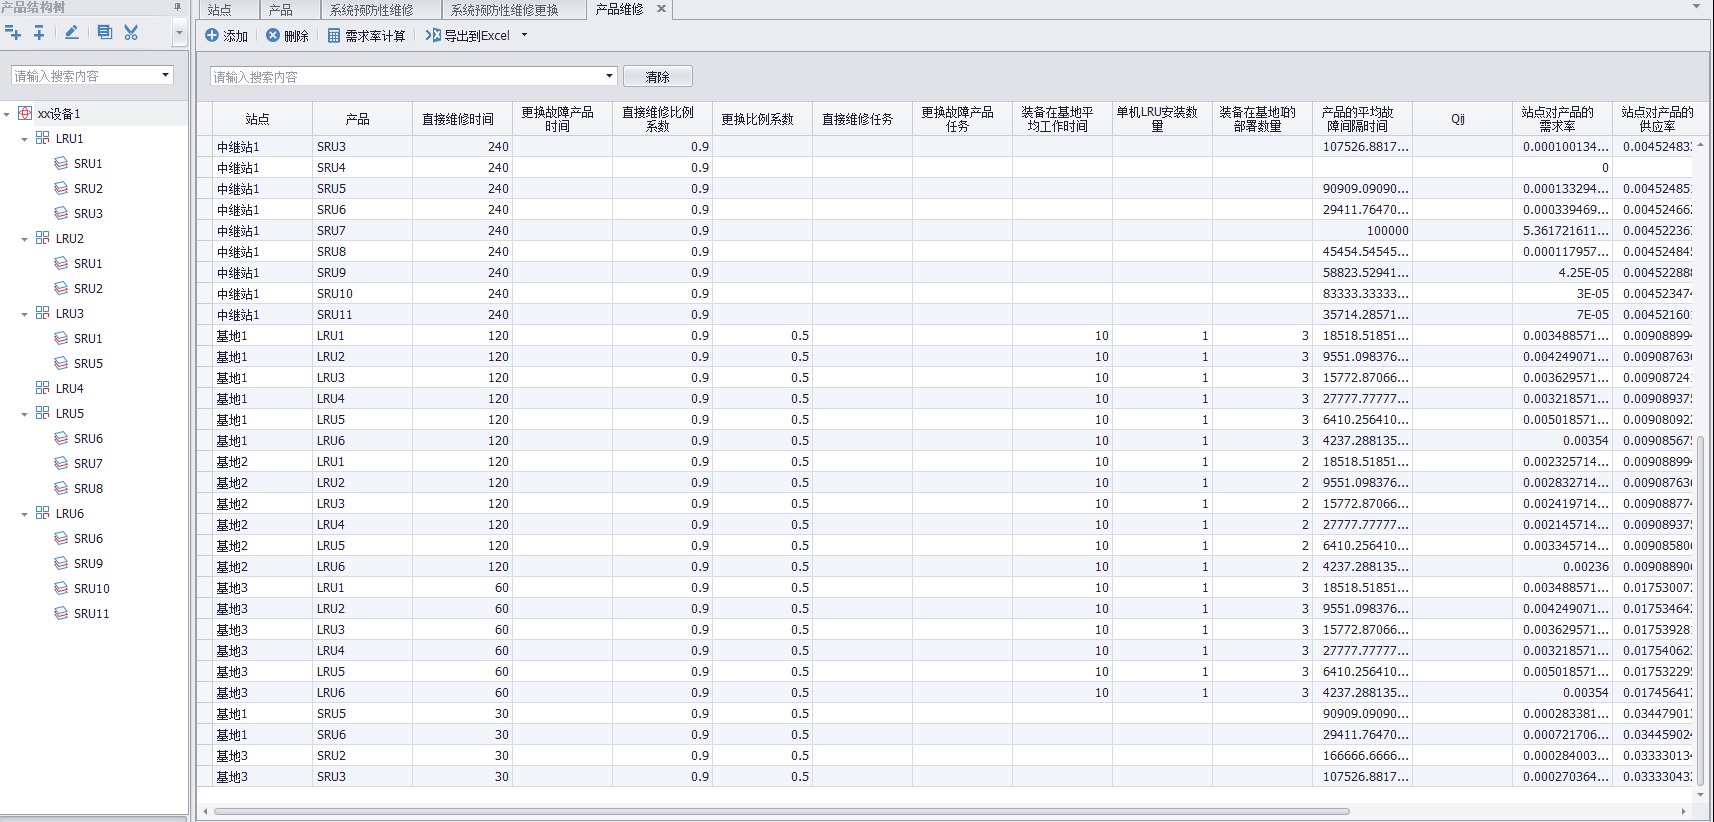Click the scissors cut icon in tree toolbar
Image resolution: width=1714 pixels, height=822 pixels.
(131, 33)
